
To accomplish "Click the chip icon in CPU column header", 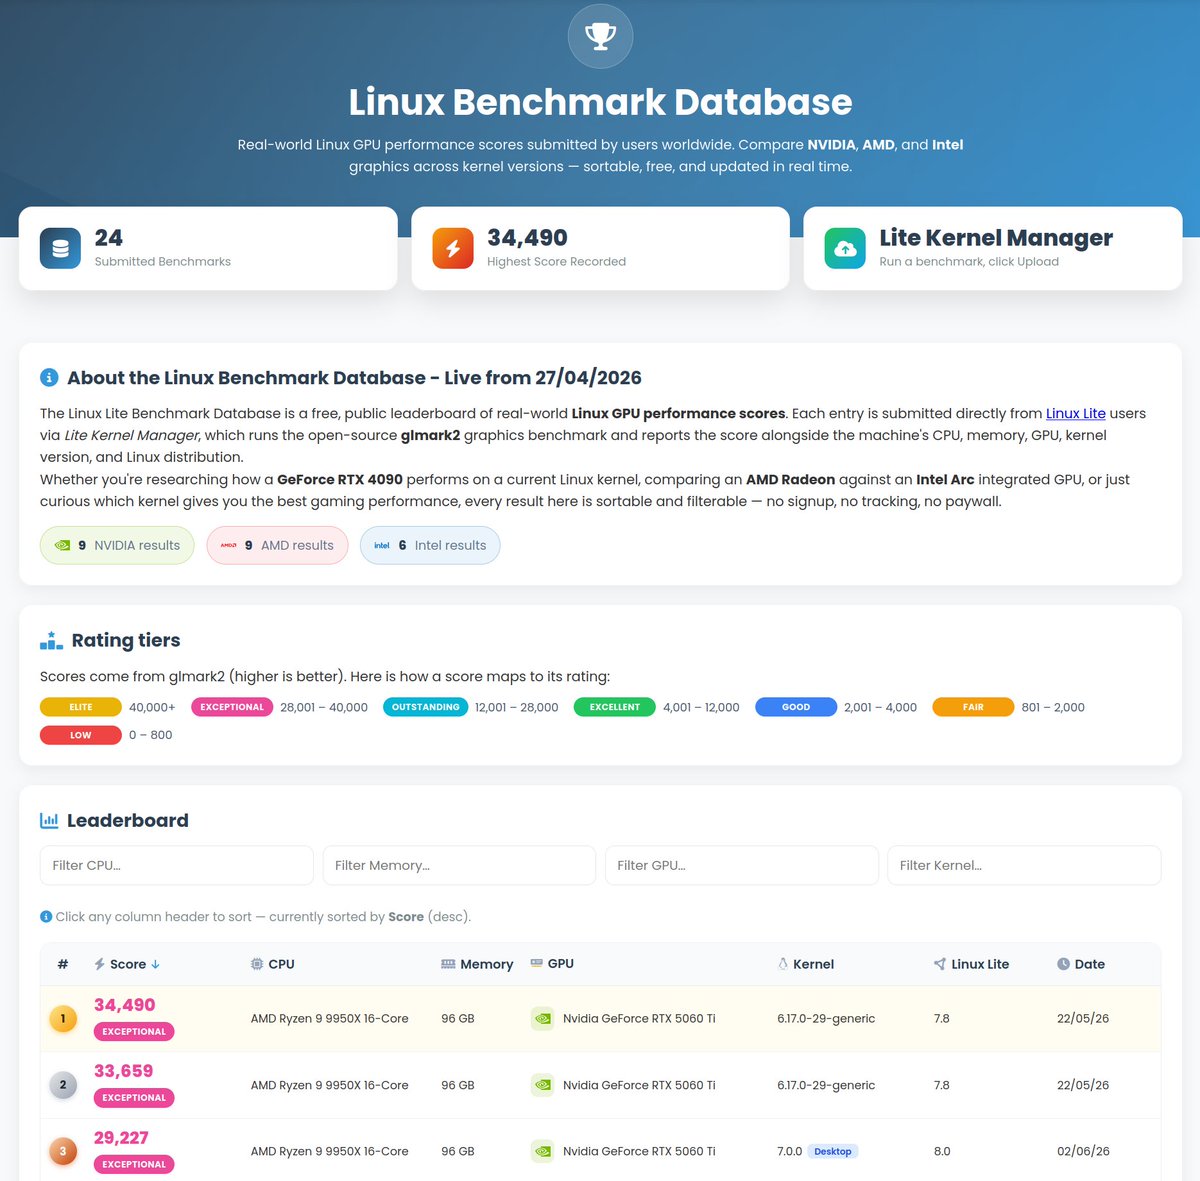I will (x=257, y=964).
